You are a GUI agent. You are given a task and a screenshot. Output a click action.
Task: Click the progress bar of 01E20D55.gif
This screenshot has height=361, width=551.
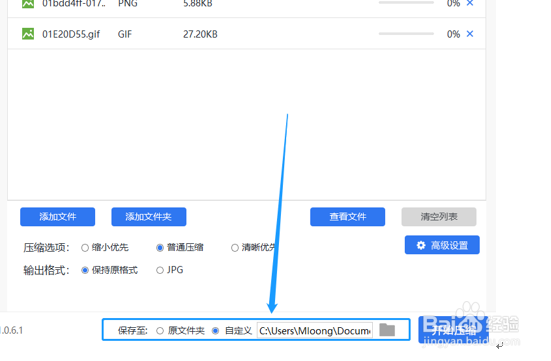pyautogui.click(x=406, y=34)
